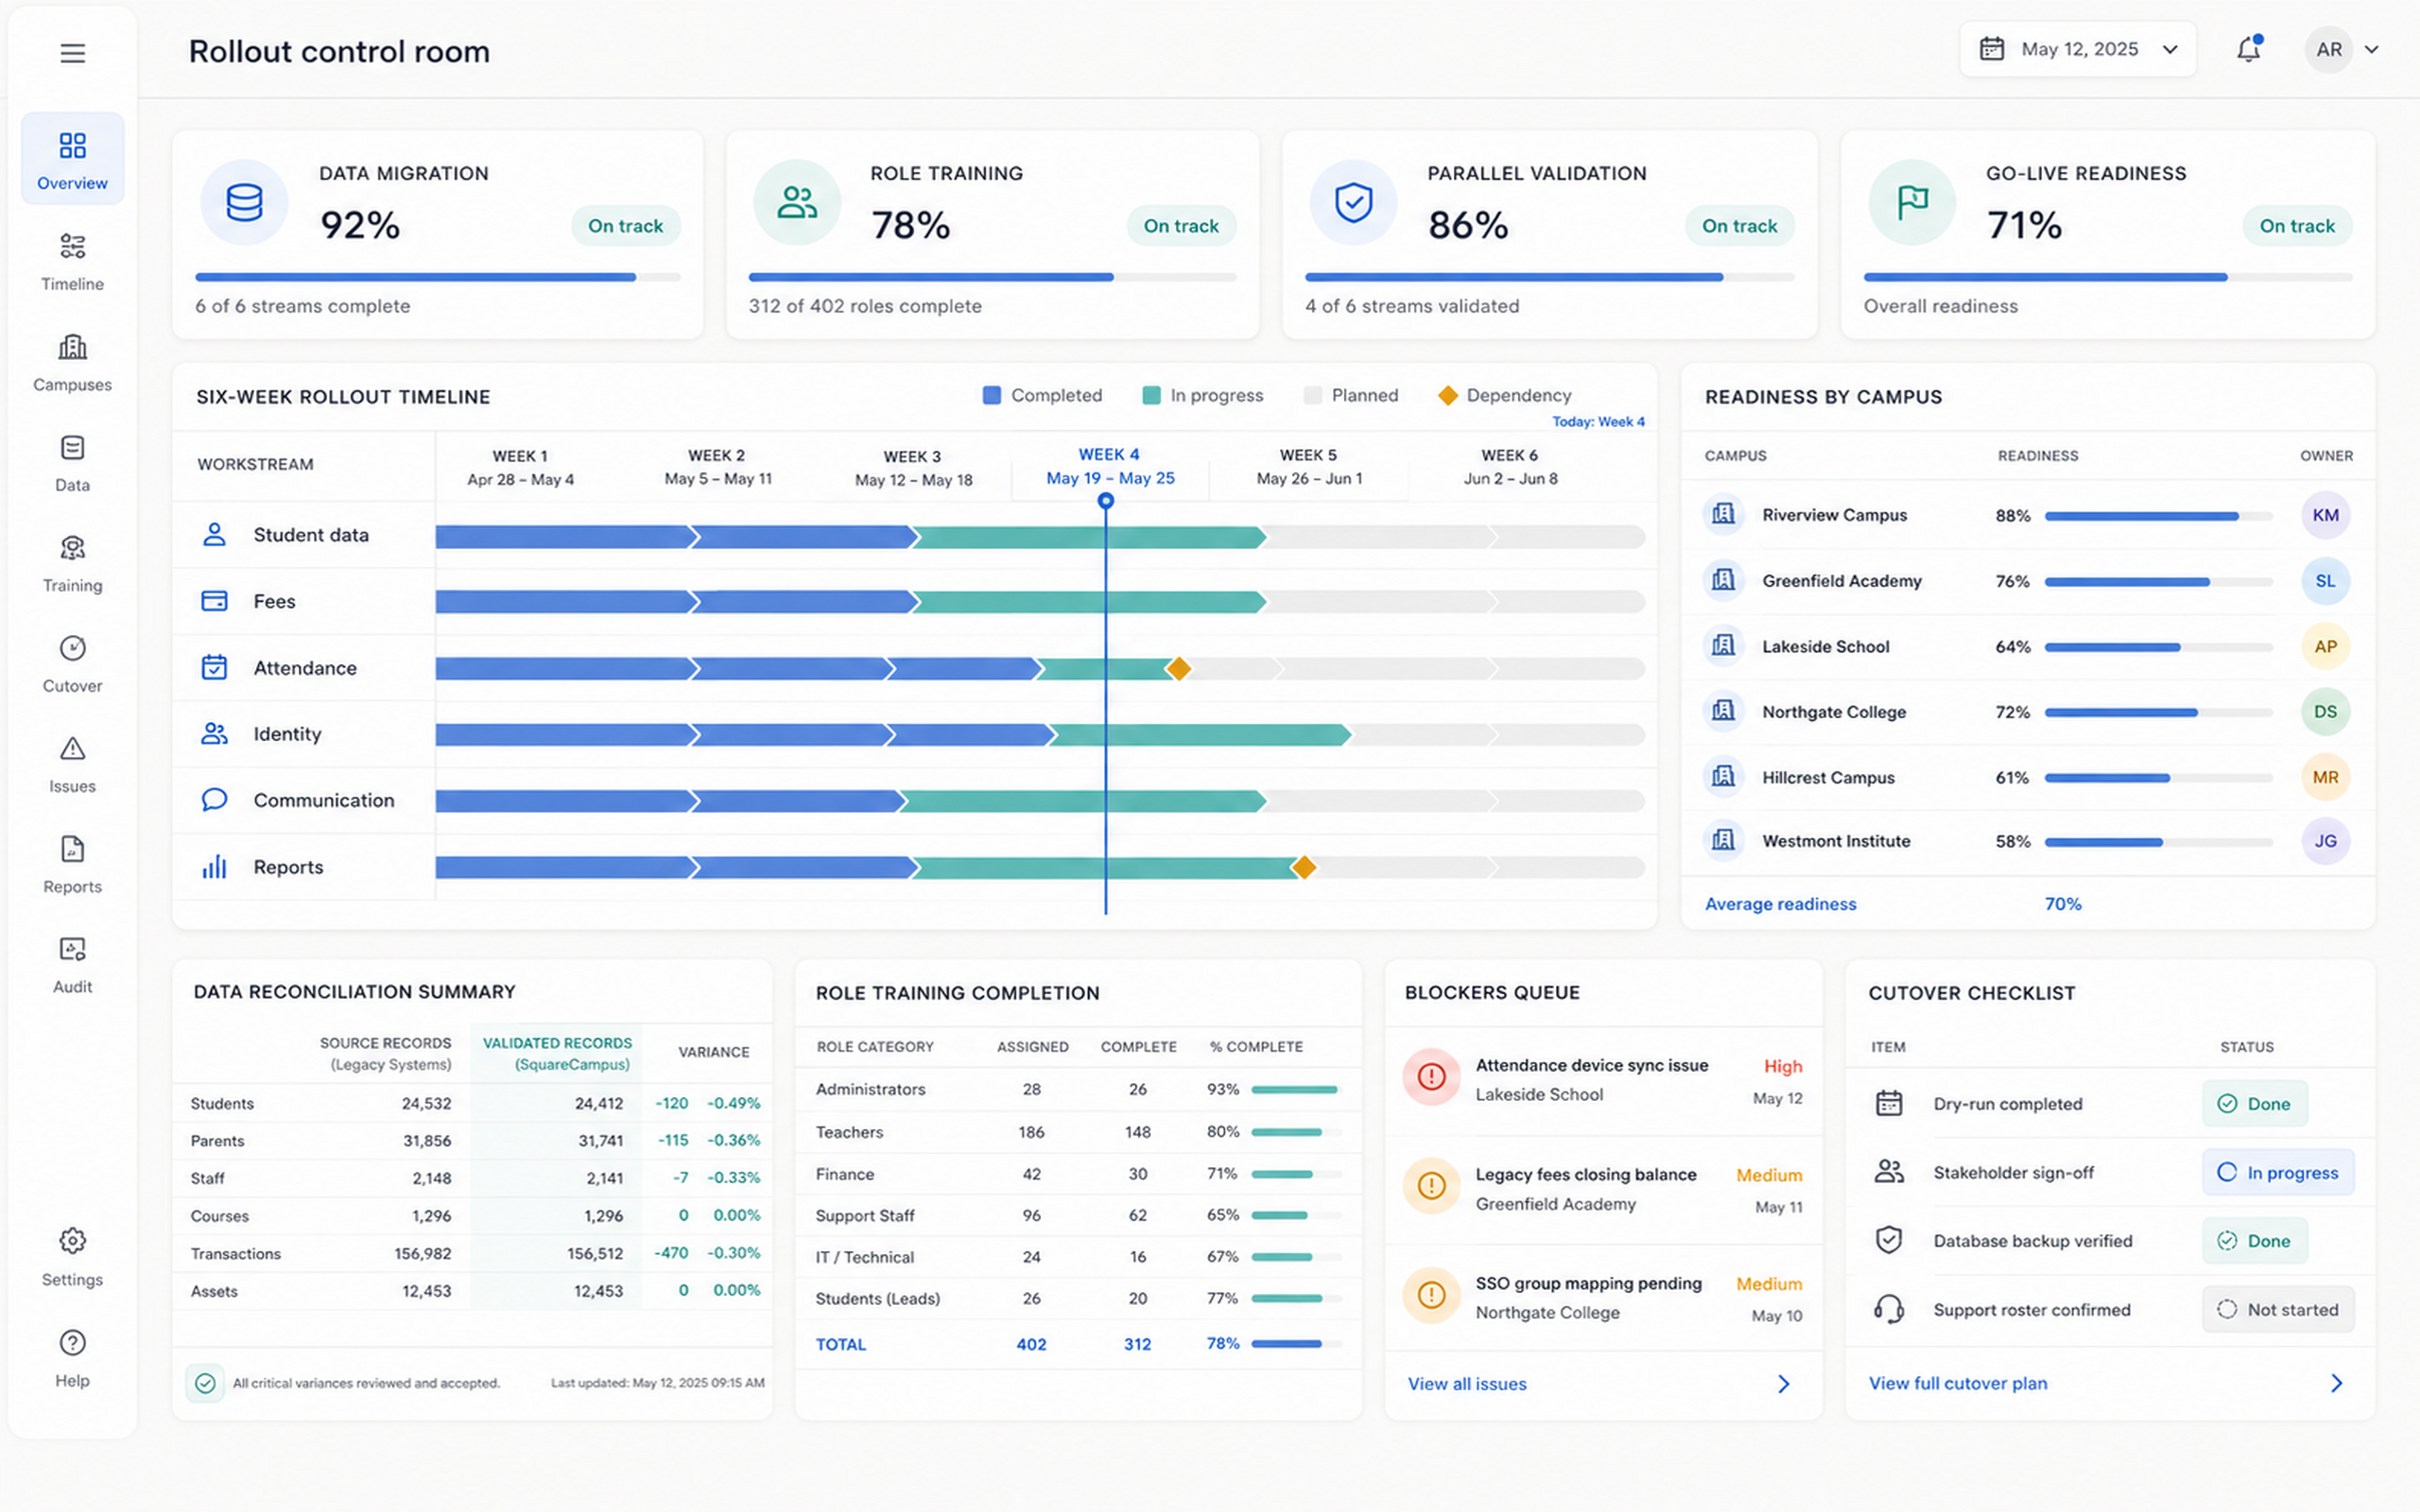Click the Database backup Done status
The height and width of the screenshot is (1512, 2420).
coord(2254,1240)
